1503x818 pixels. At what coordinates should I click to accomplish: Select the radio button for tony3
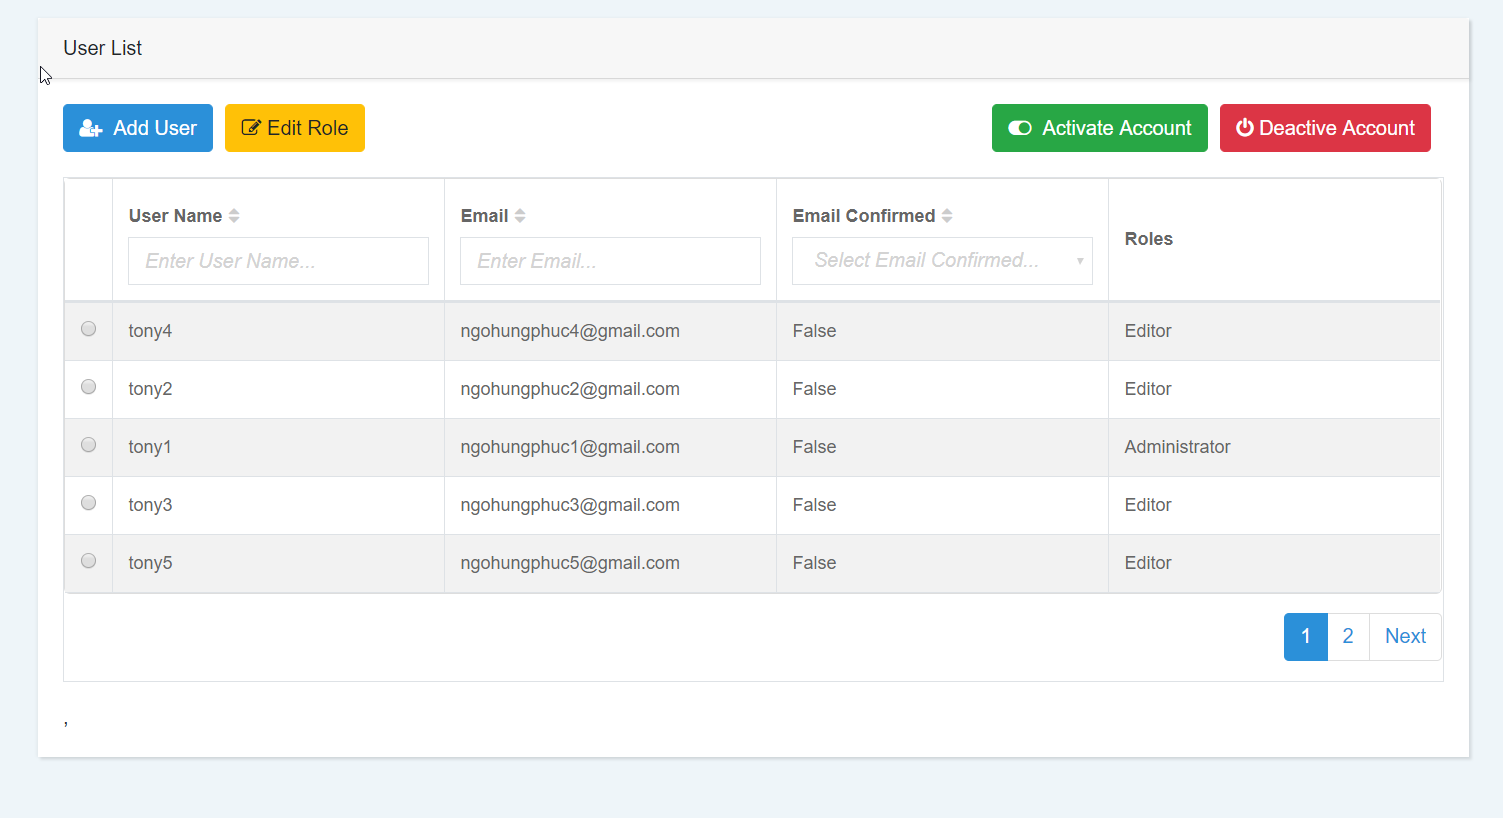coord(88,503)
